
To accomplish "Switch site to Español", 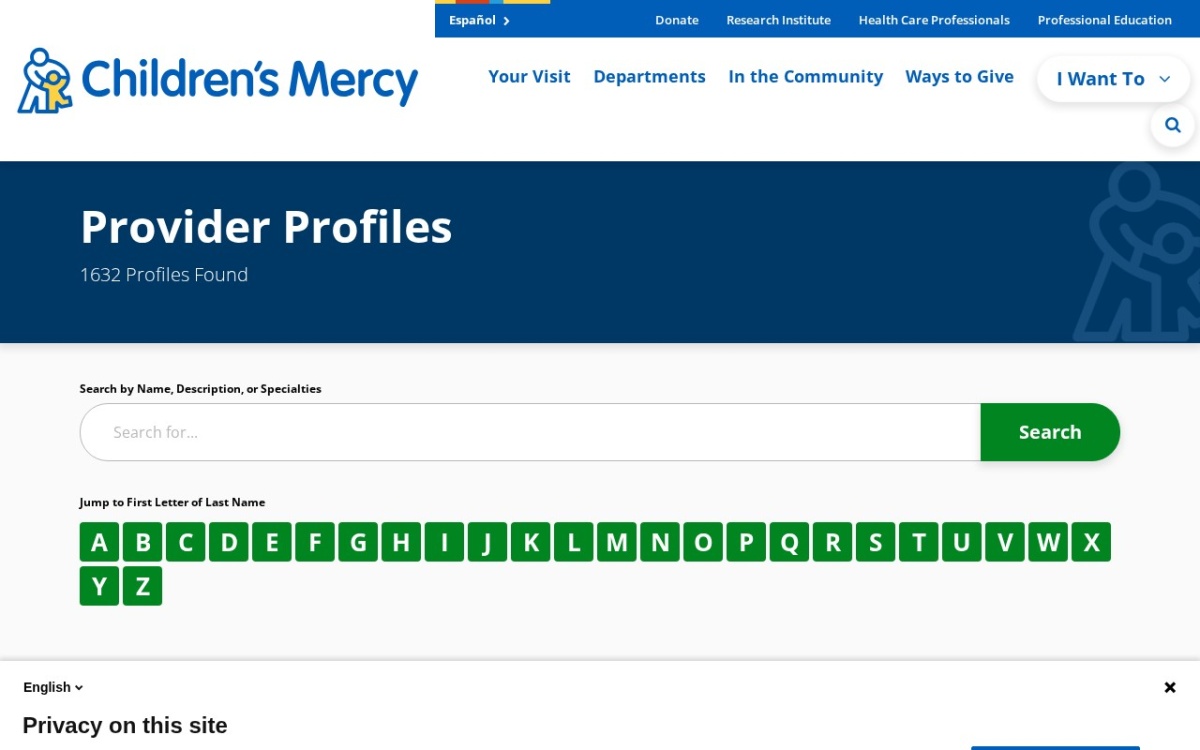I will [479, 20].
